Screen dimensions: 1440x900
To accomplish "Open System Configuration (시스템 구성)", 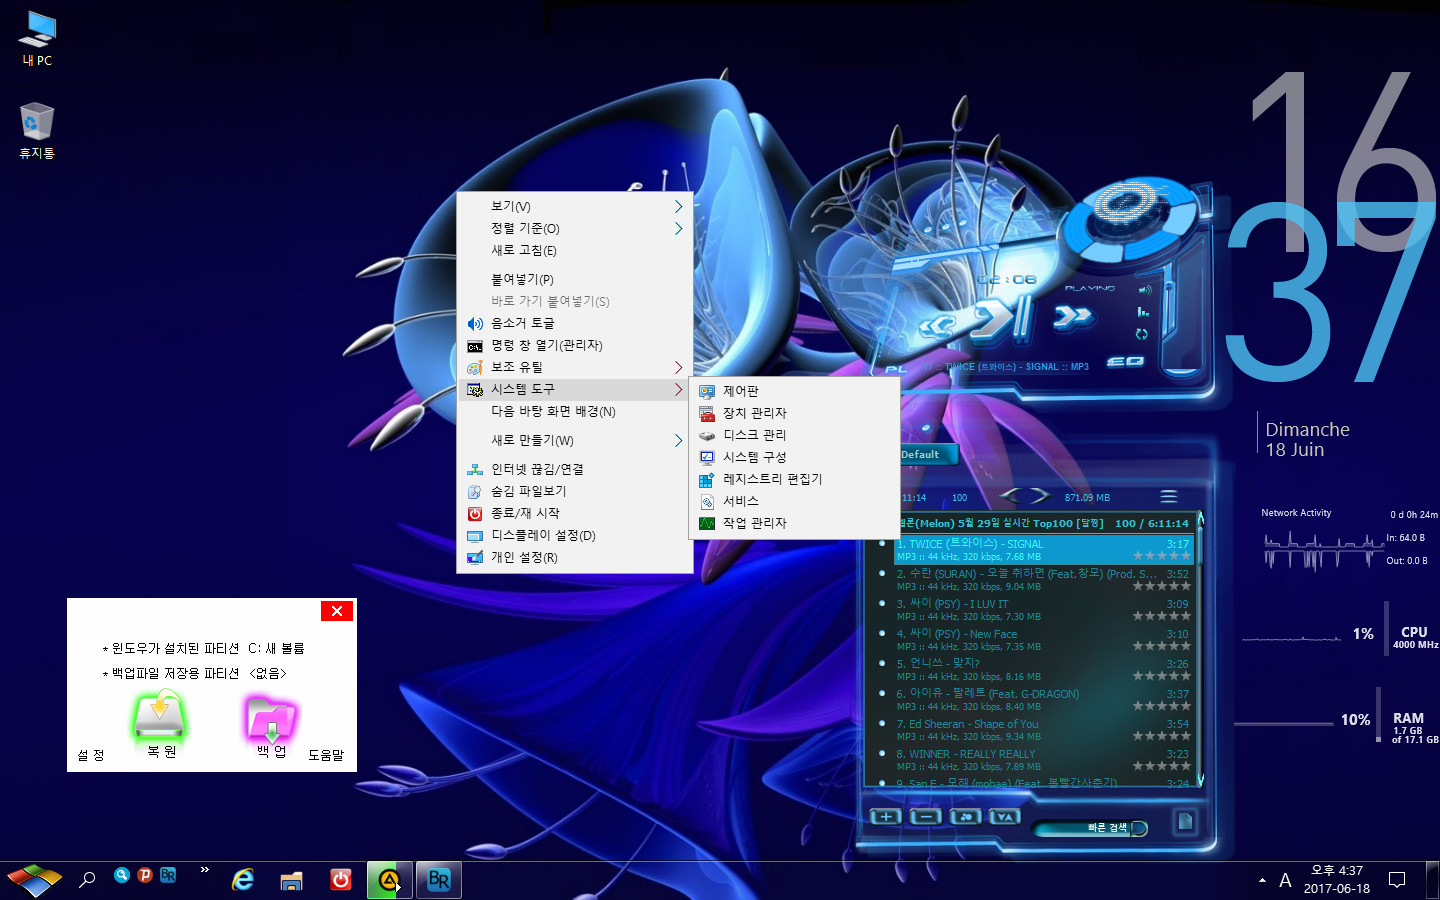I will coord(794,457).
